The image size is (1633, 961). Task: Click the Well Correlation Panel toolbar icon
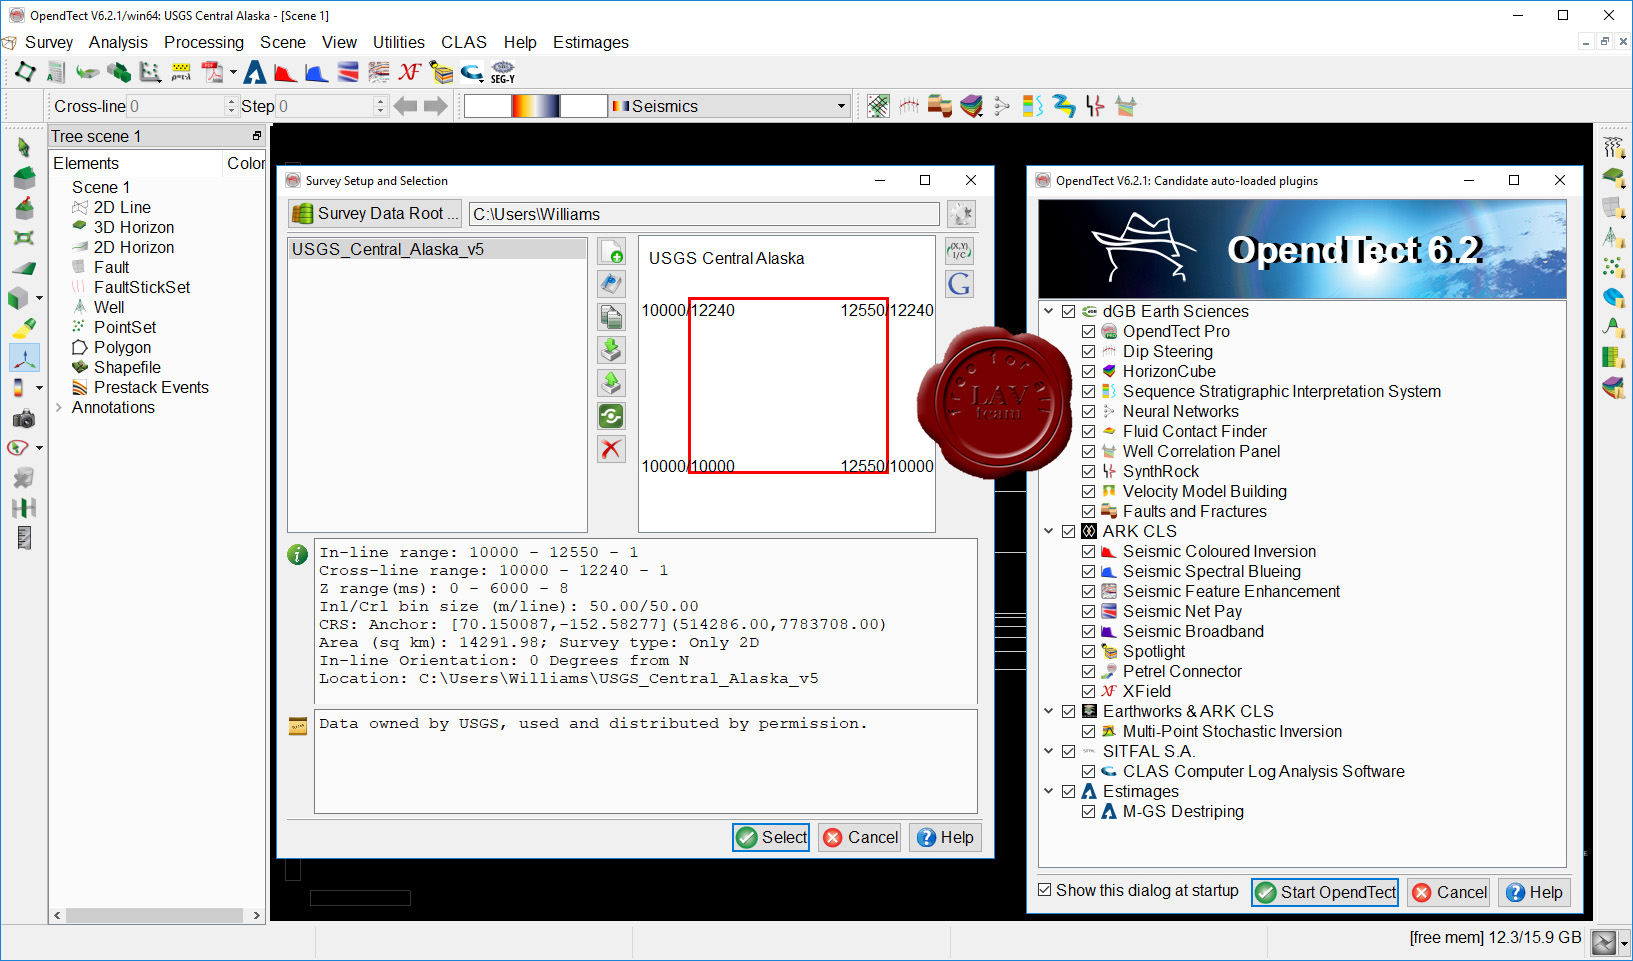pyautogui.click(x=1127, y=106)
